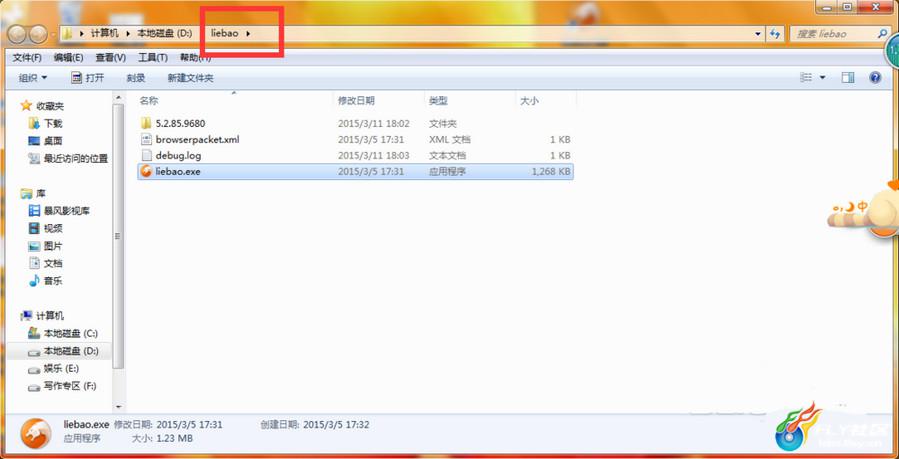
Task: Open the 帮助(H) menu
Action: coord(195,57)
